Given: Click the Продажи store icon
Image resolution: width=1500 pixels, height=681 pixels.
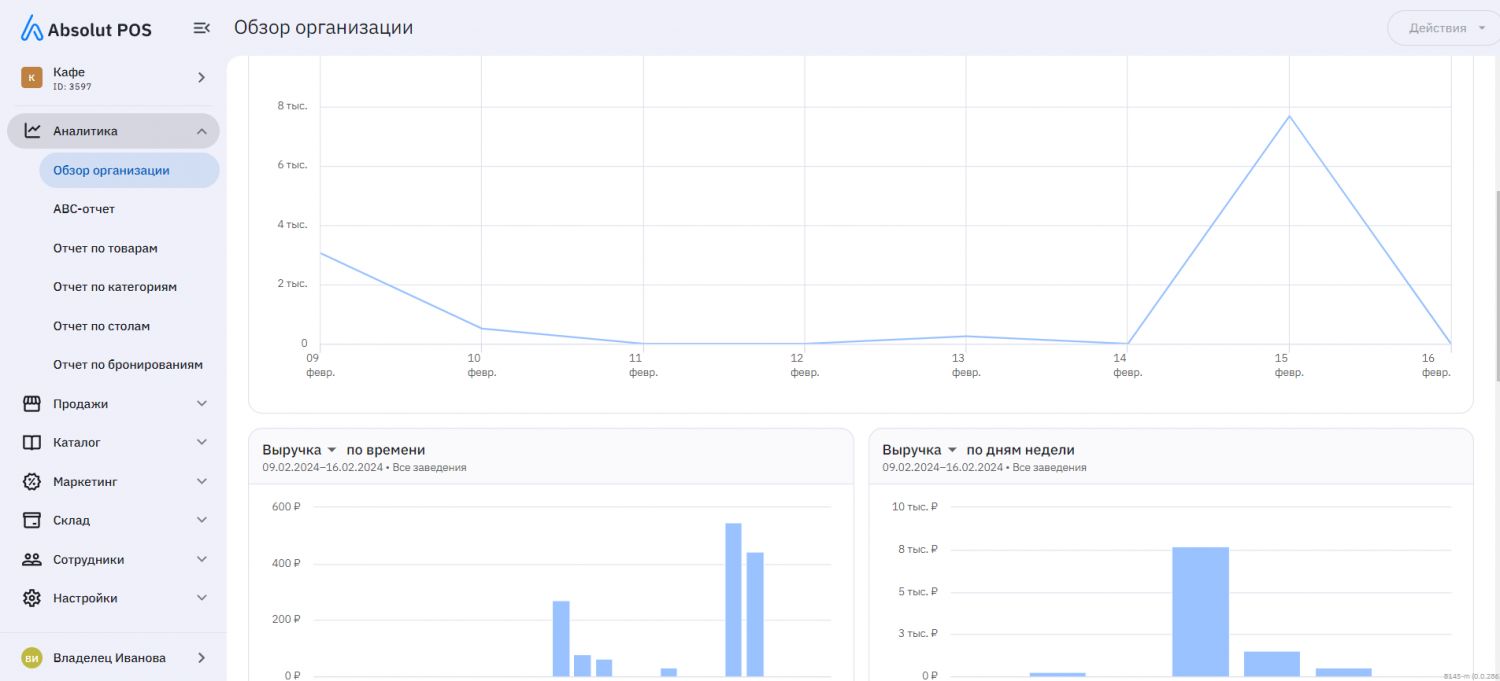Looking at the screenshot, I should pos(32,404).
